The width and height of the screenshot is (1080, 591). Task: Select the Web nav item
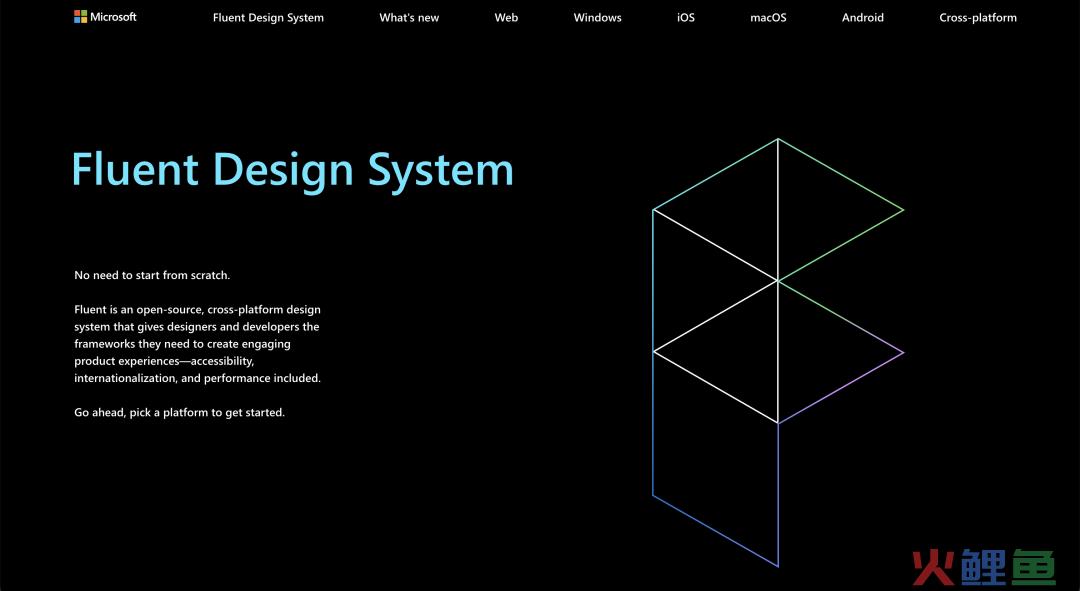click(506, 18)
